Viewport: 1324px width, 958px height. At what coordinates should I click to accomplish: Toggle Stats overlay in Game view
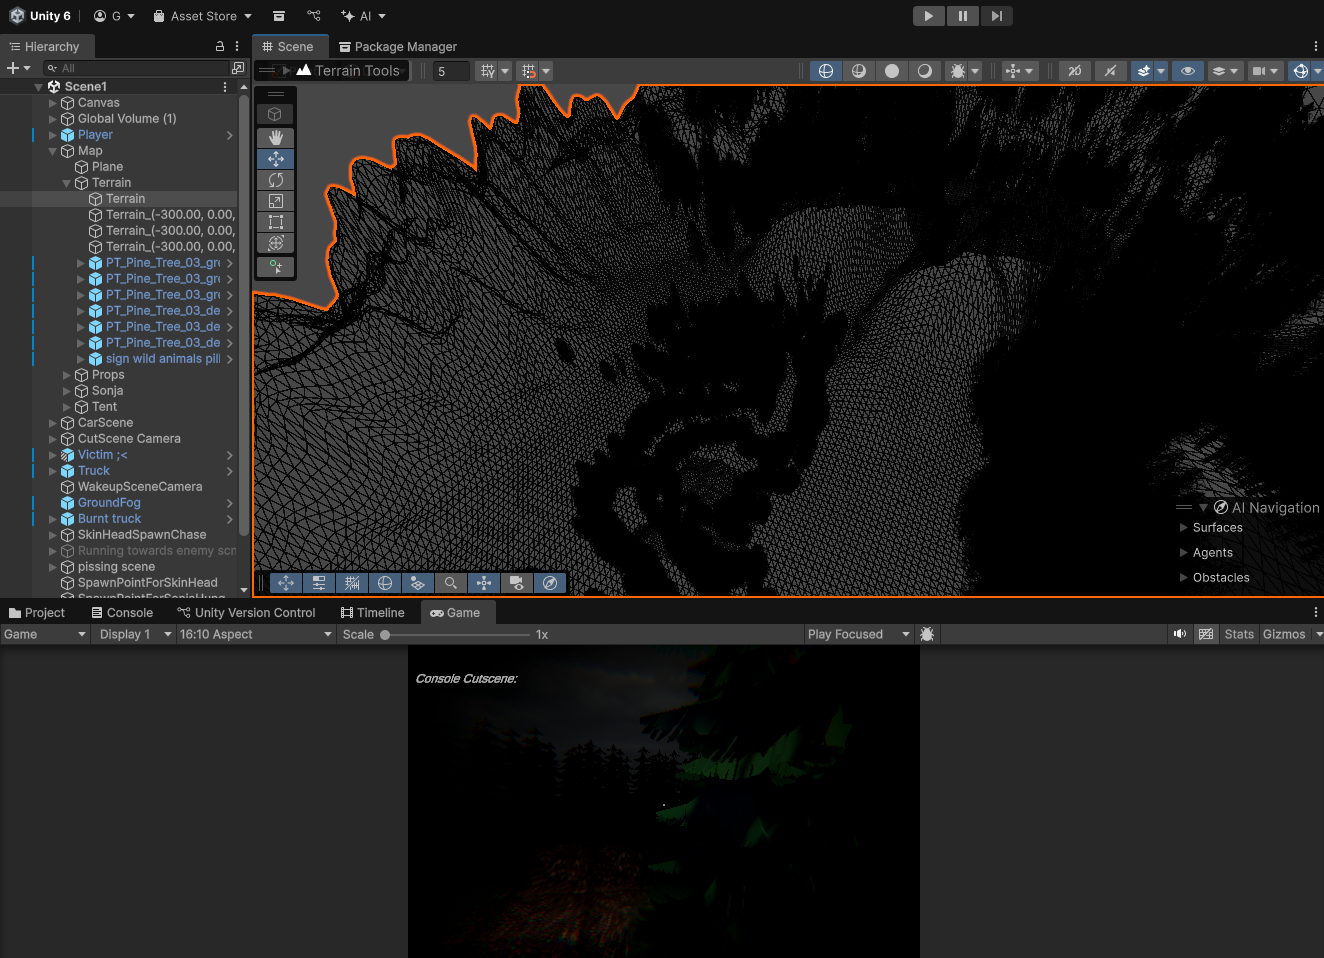[1239, 634]
